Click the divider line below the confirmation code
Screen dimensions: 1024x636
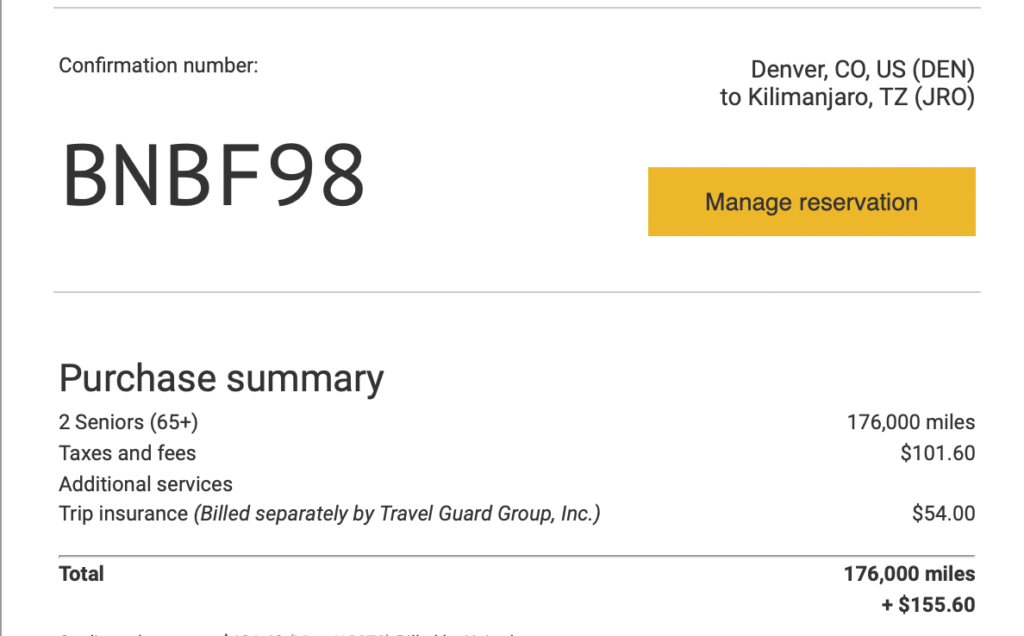click(516, 292)
